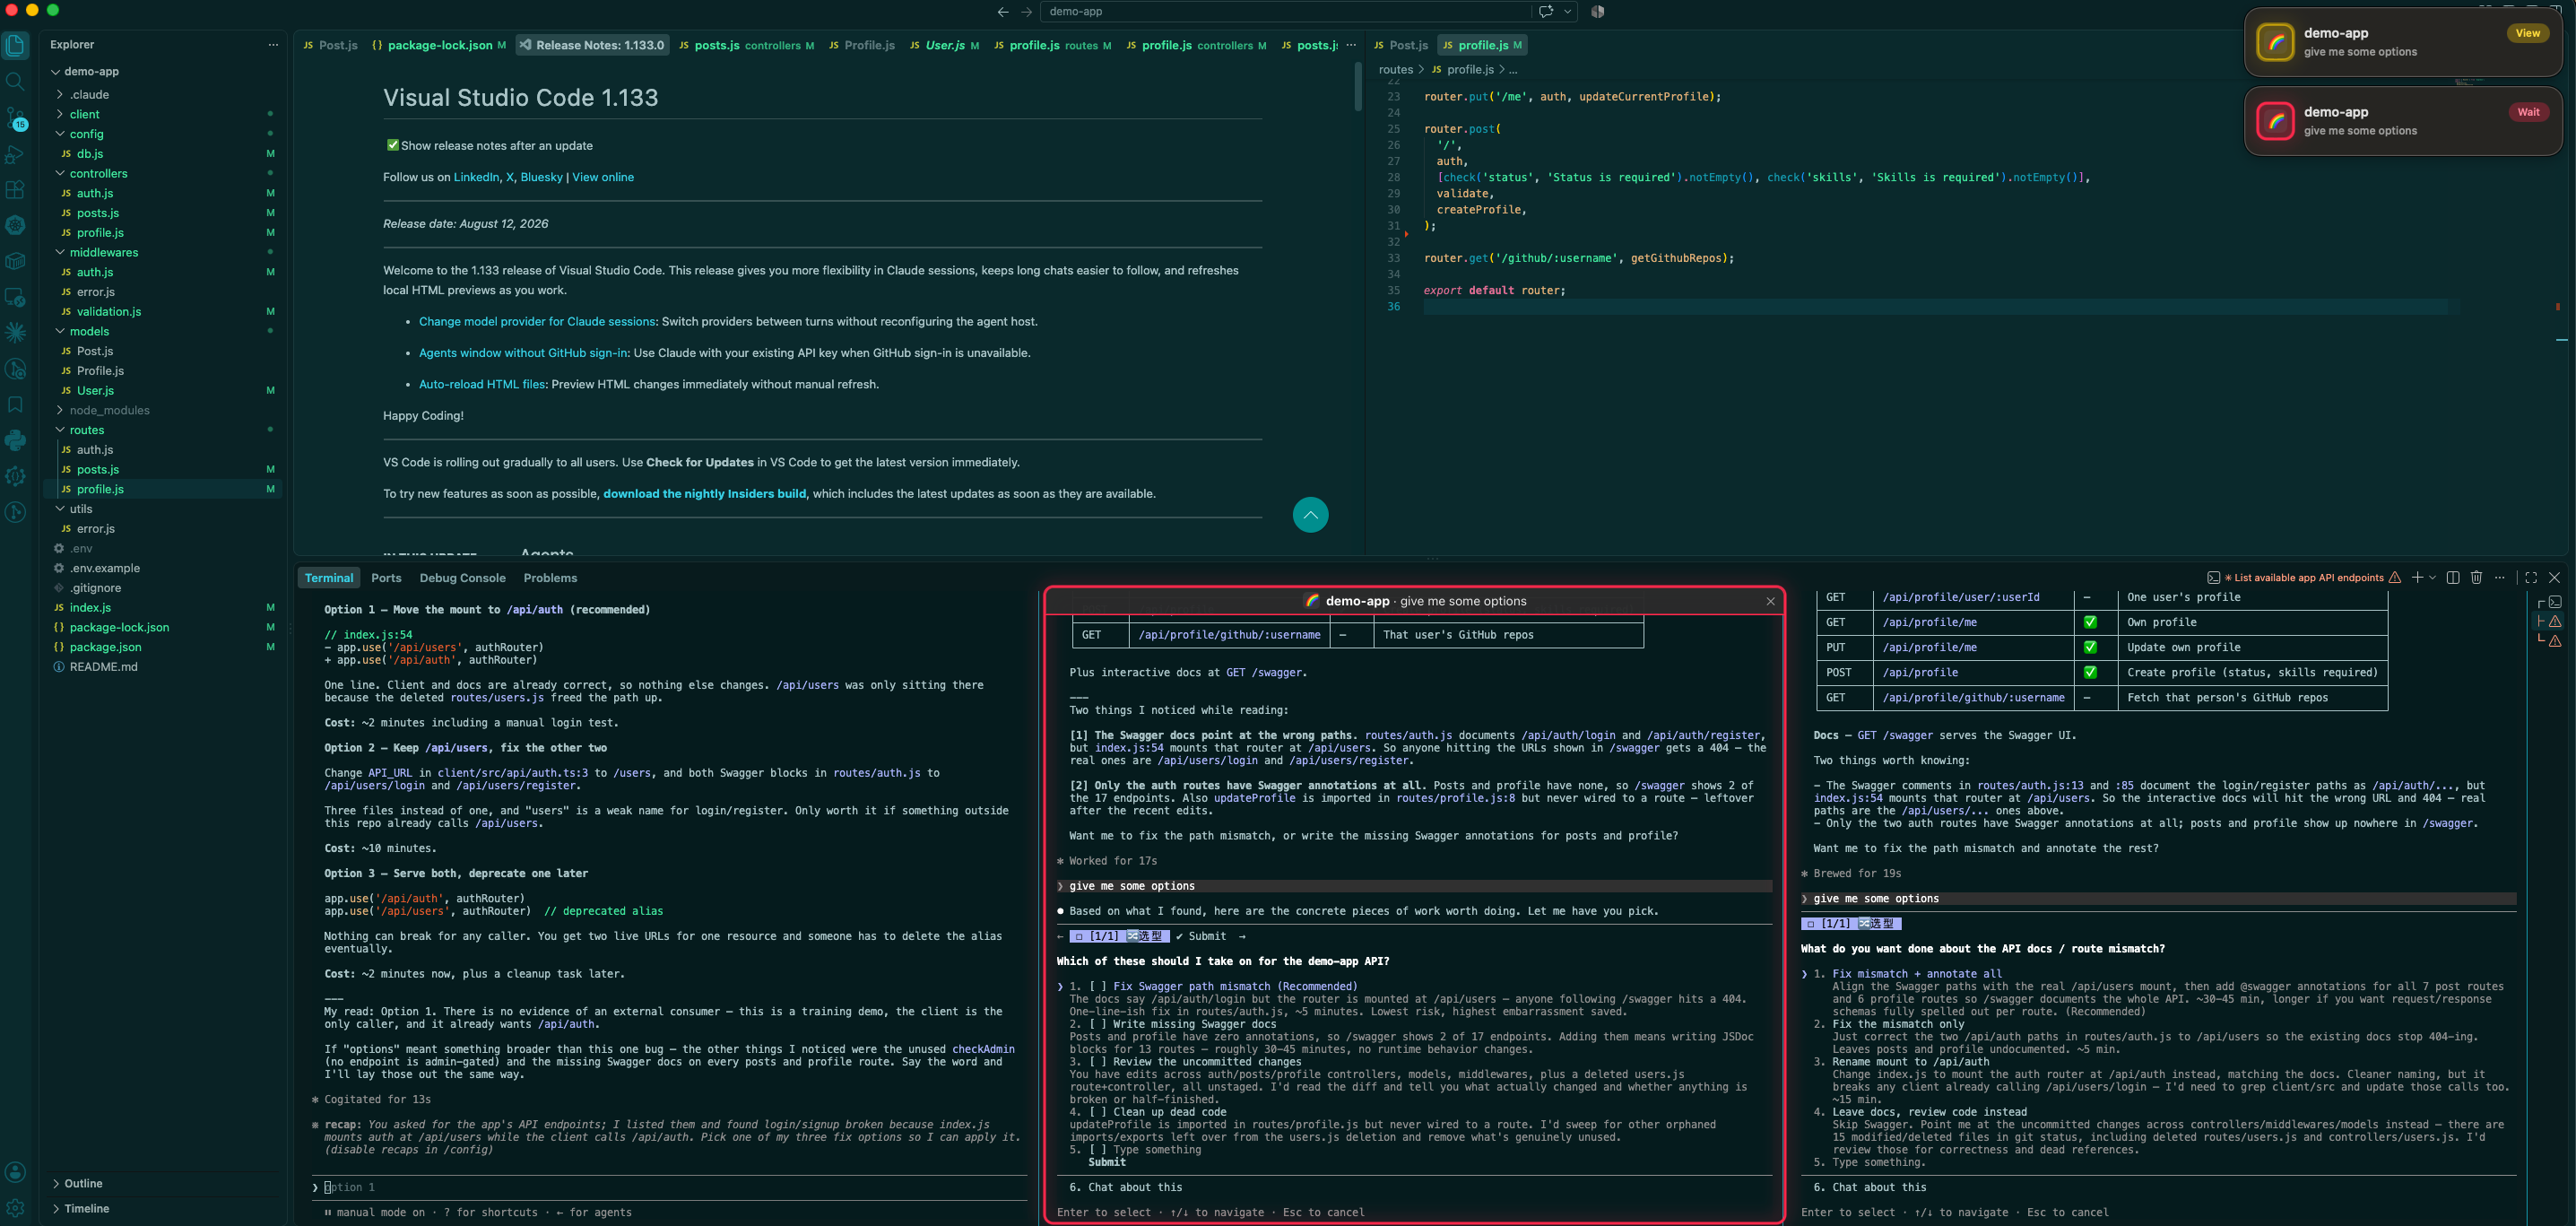Open the Run and Debug view

coord(15,154)
